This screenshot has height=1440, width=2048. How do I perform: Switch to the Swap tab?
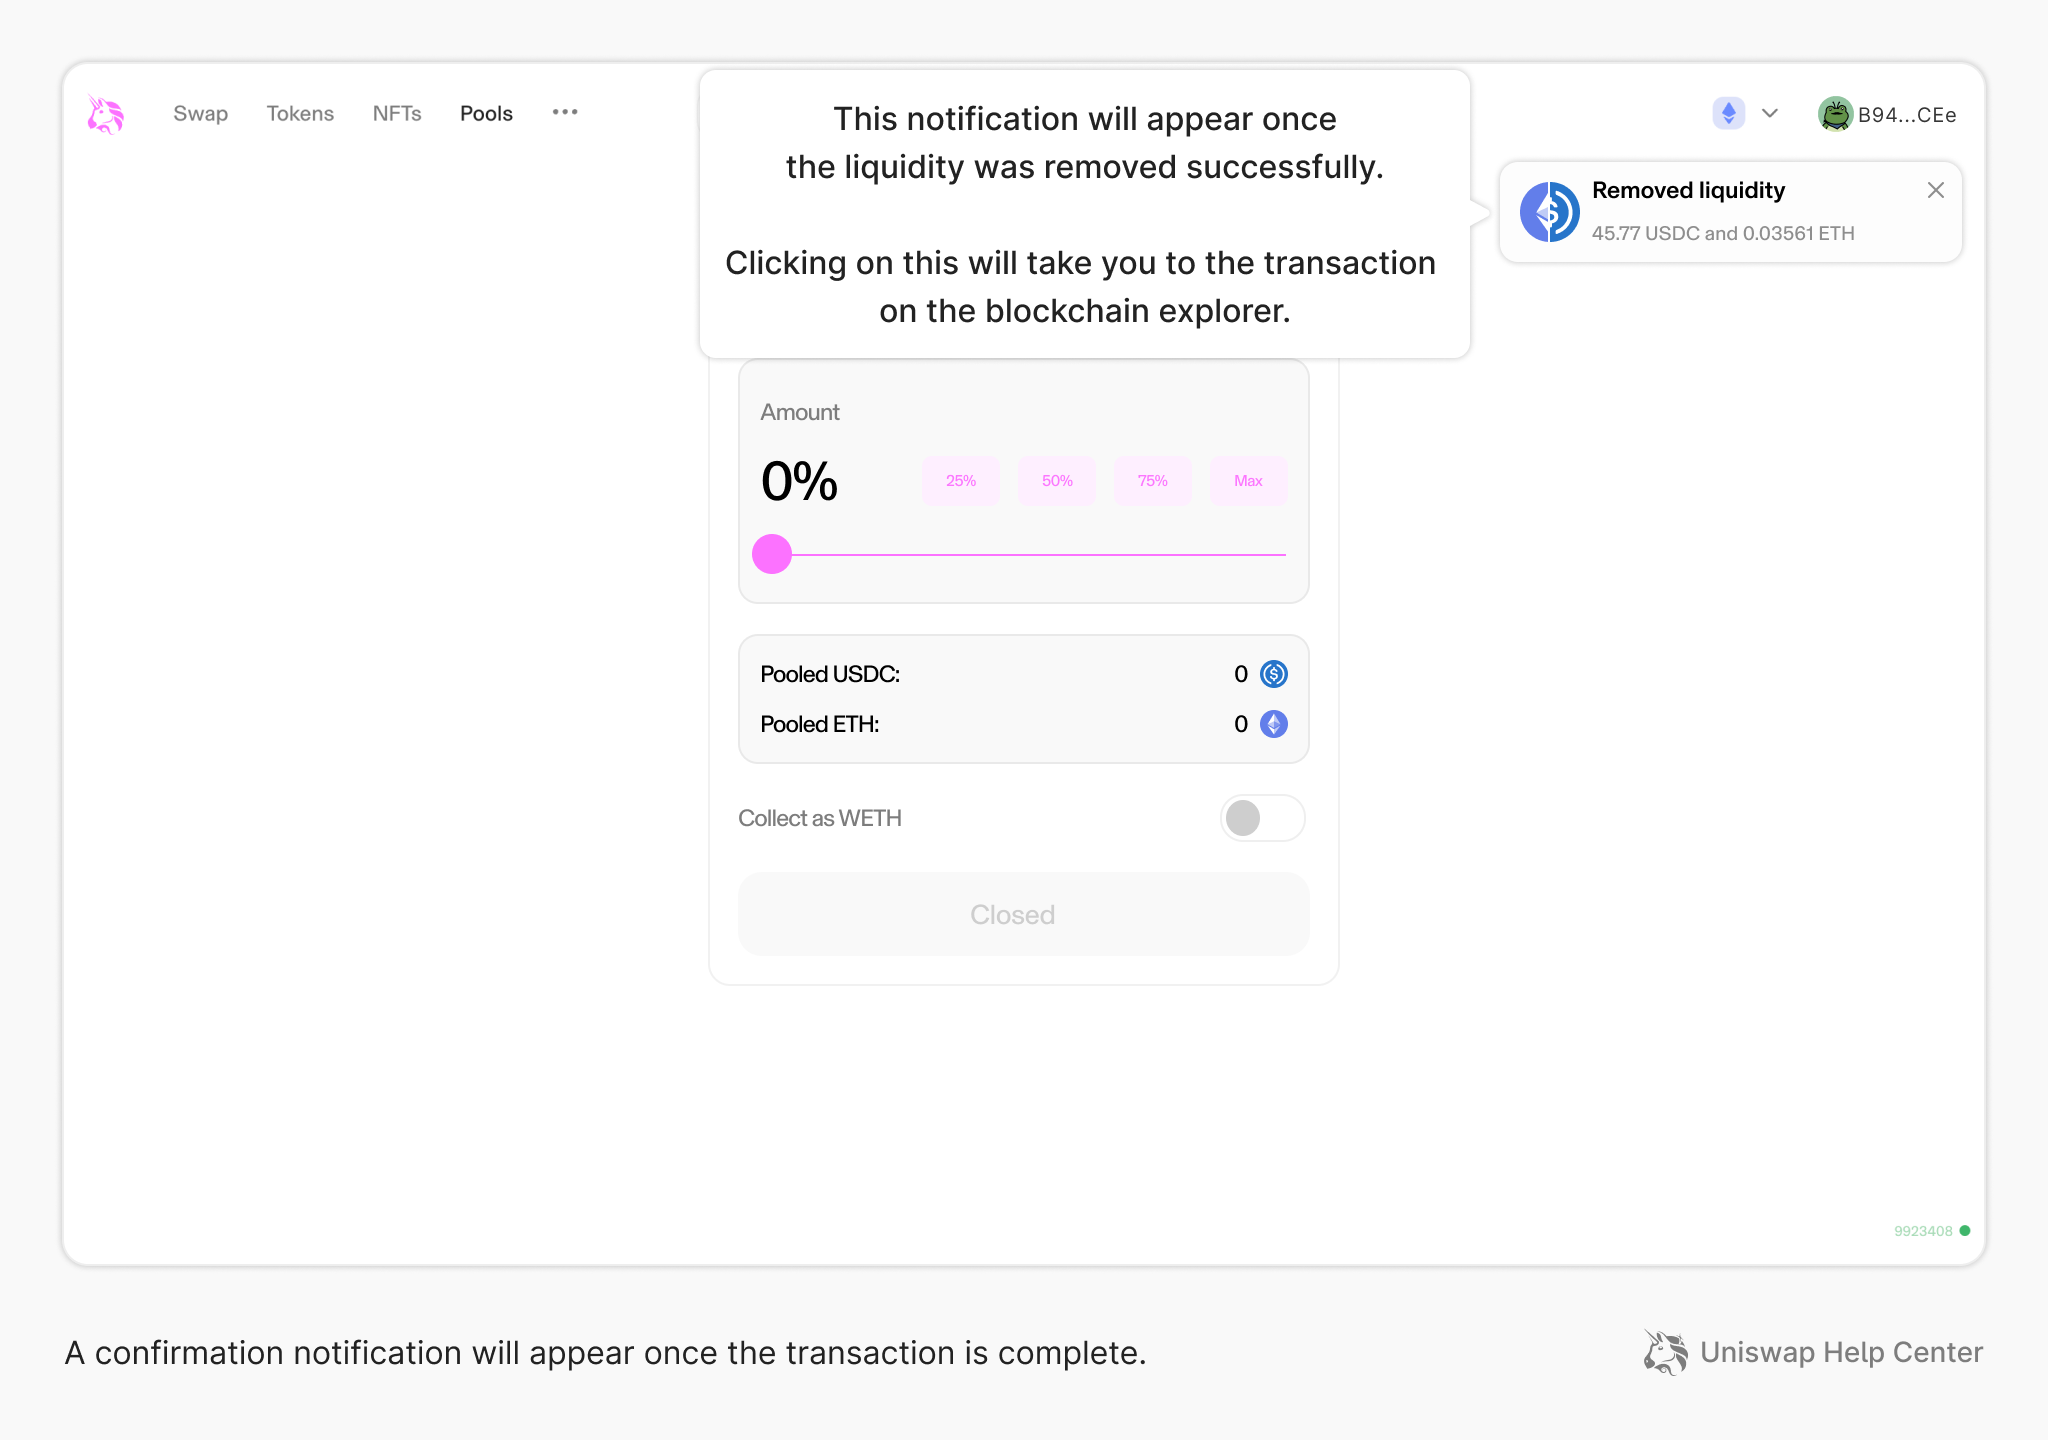[200, 113]
